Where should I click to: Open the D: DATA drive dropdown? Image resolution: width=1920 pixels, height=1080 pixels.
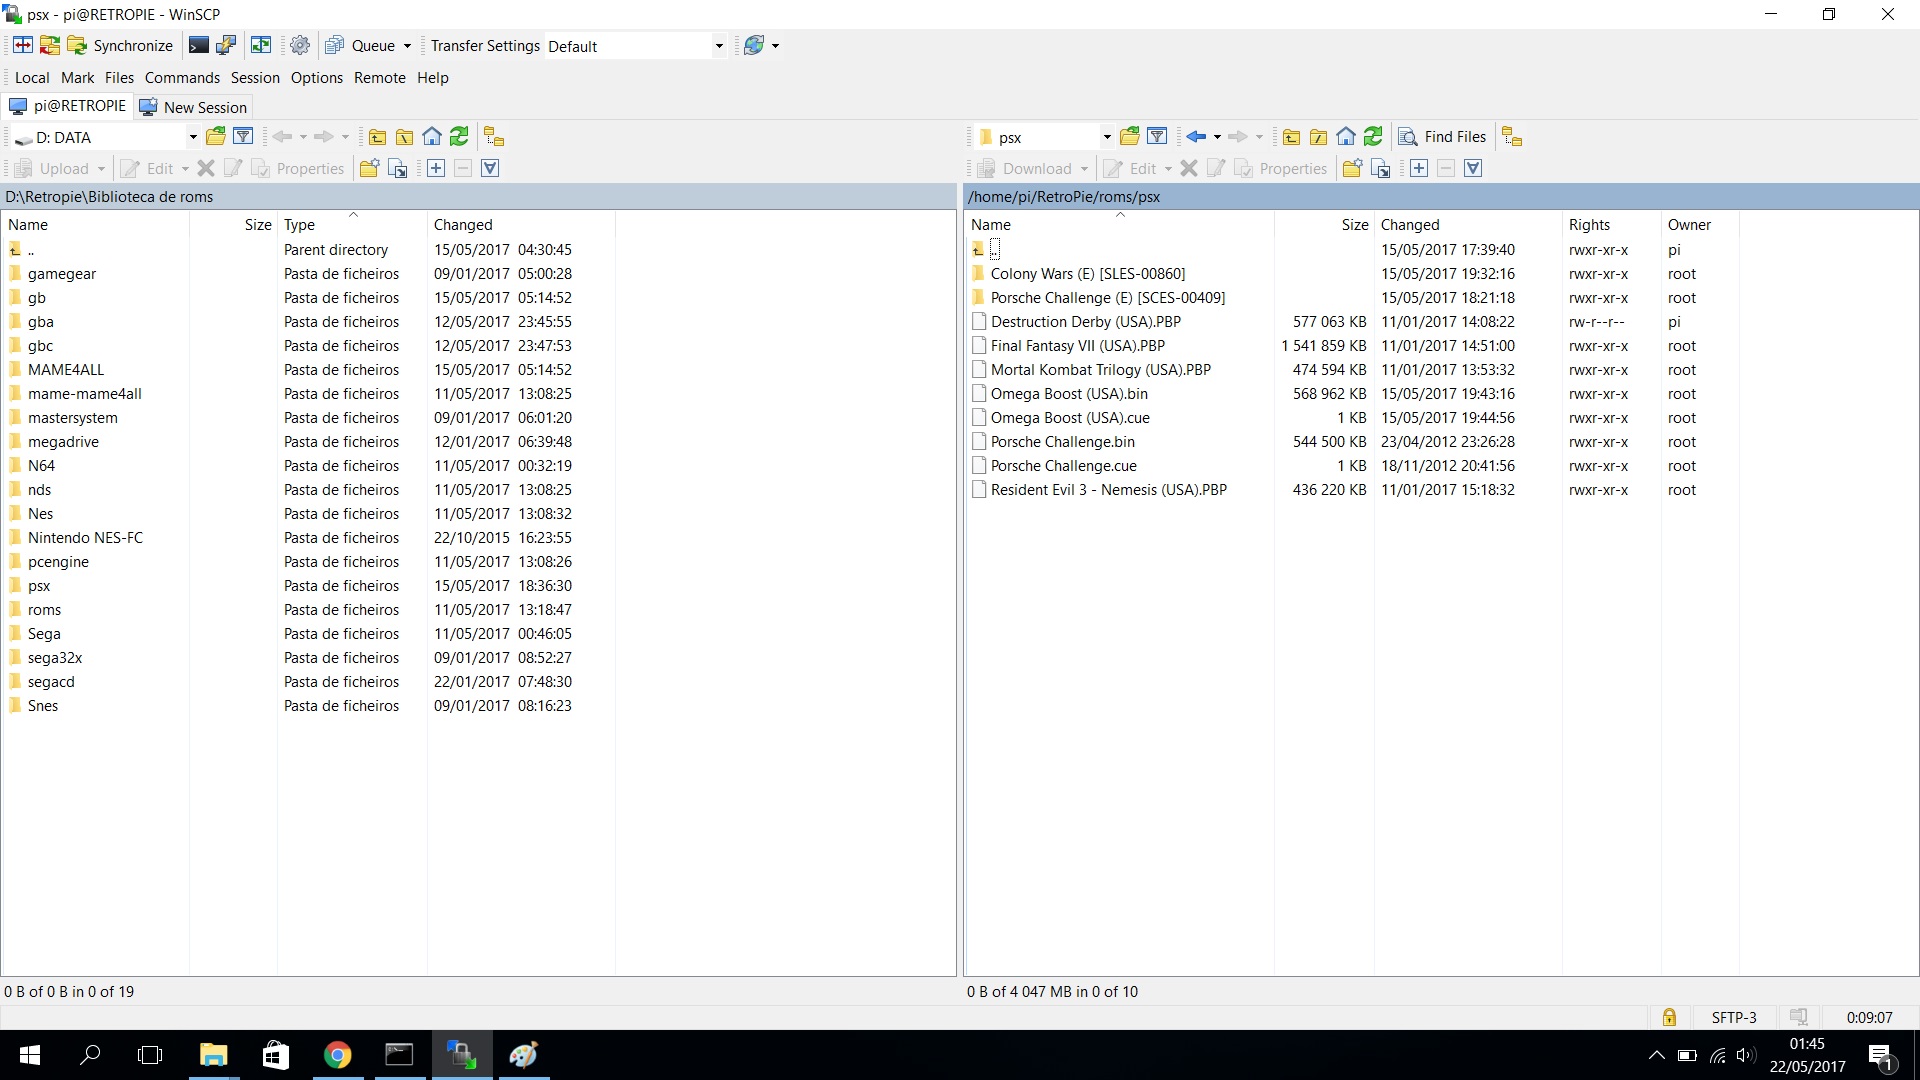click(x=192, y=137)
